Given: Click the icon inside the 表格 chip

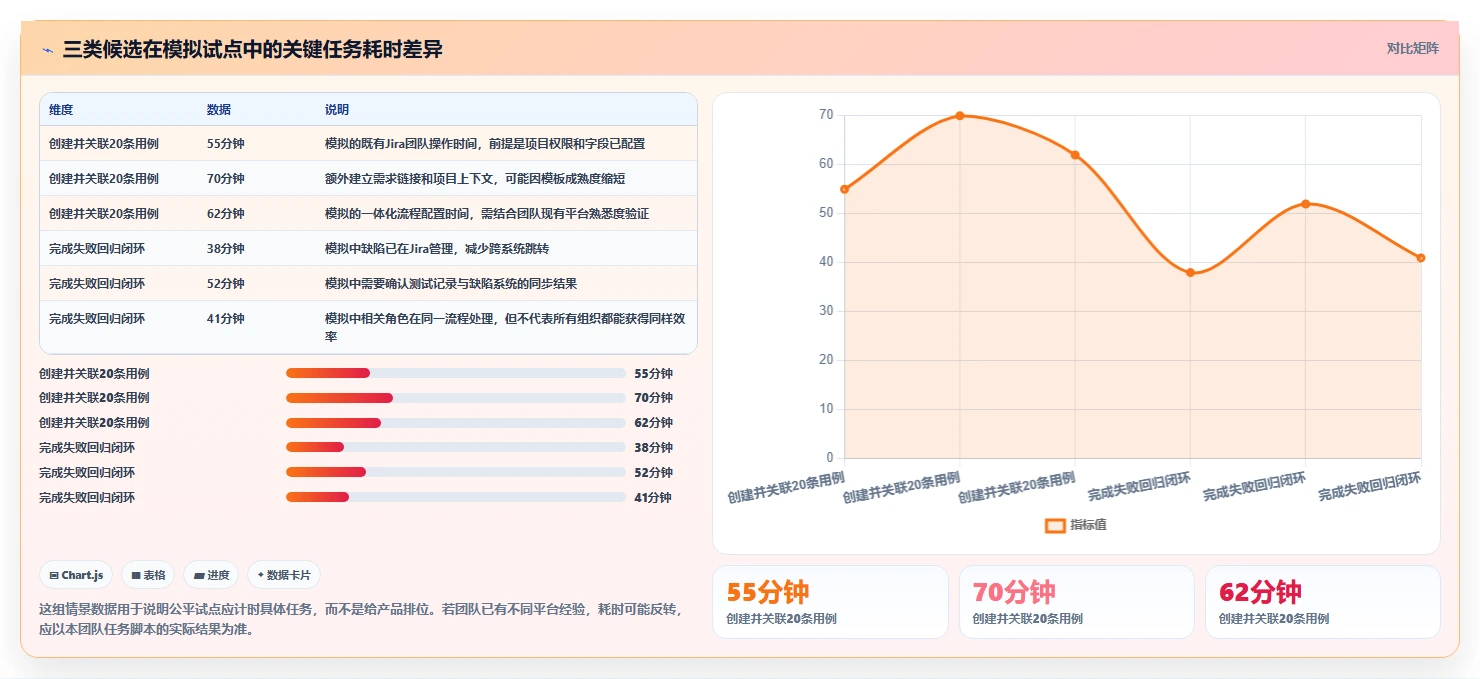Looking at the screenshot, I should (x=136, y=575).
